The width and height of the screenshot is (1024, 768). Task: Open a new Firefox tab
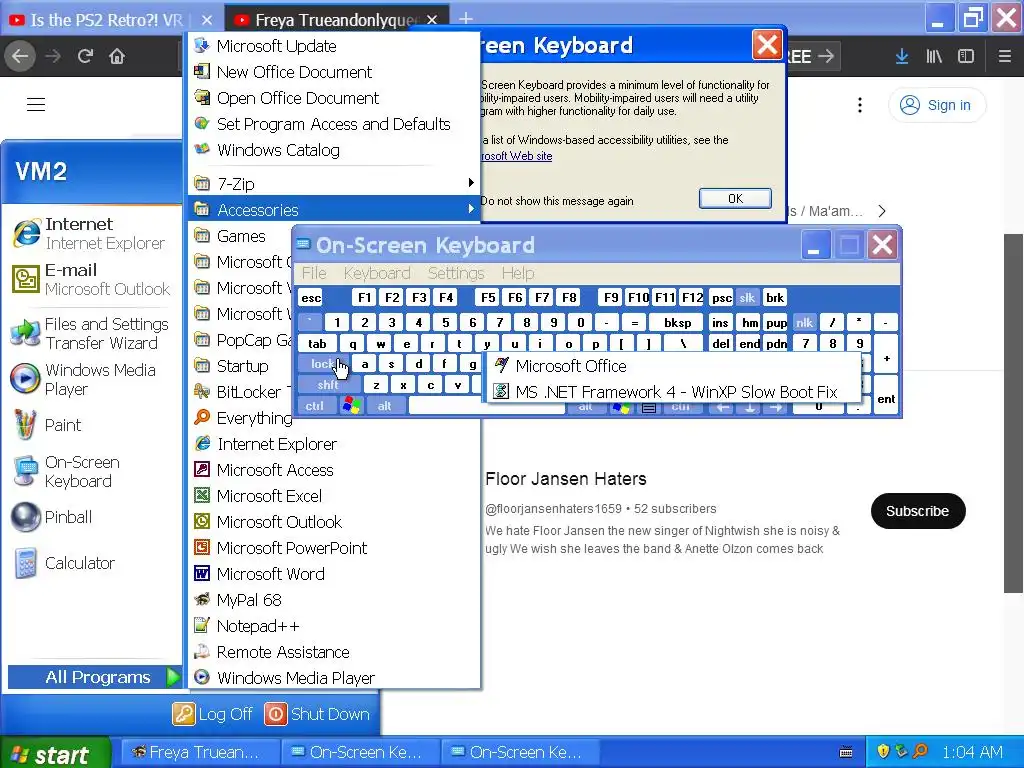(465, 19)
